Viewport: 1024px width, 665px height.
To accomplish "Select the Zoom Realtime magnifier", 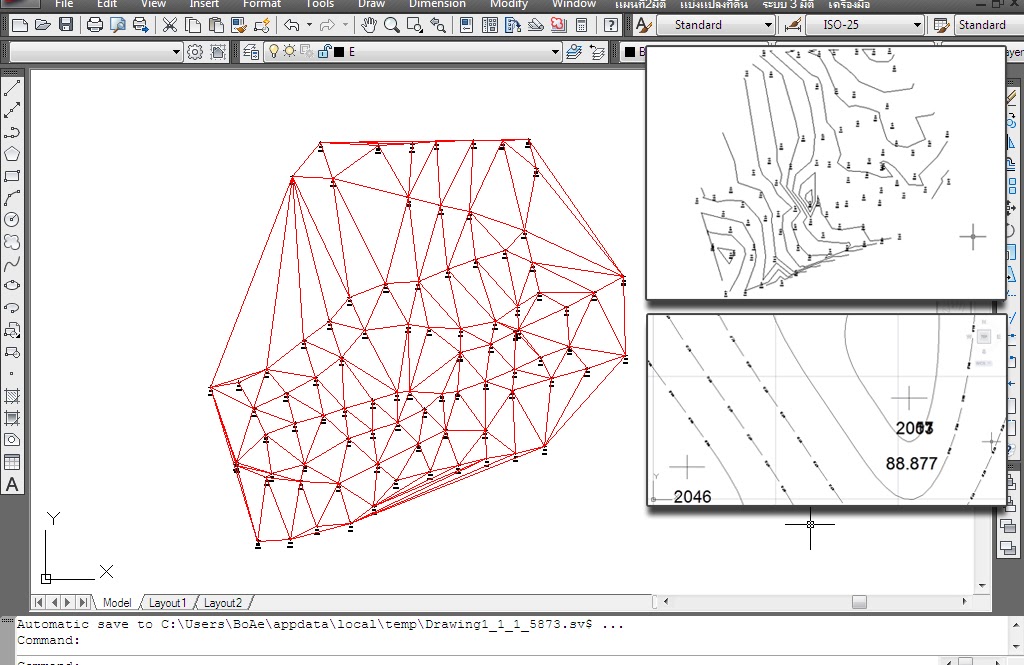I will point(392,25).
